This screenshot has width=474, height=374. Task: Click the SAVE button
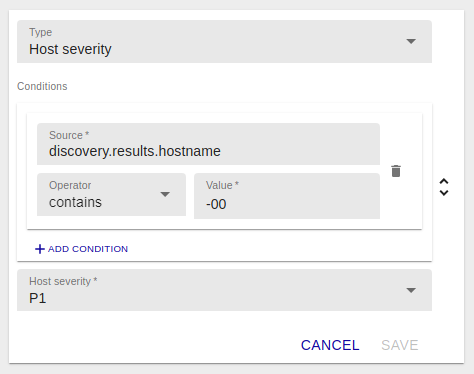400,345
